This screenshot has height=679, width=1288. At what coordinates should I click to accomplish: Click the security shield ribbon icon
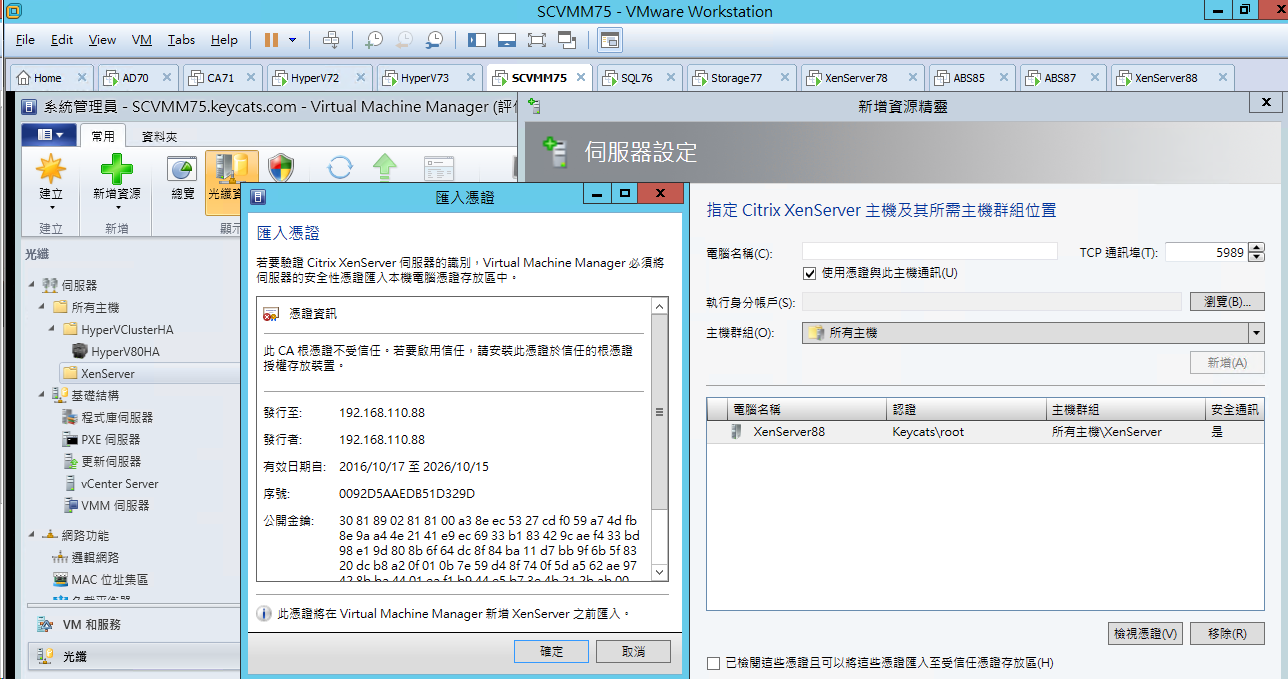[x=281, y=170]
